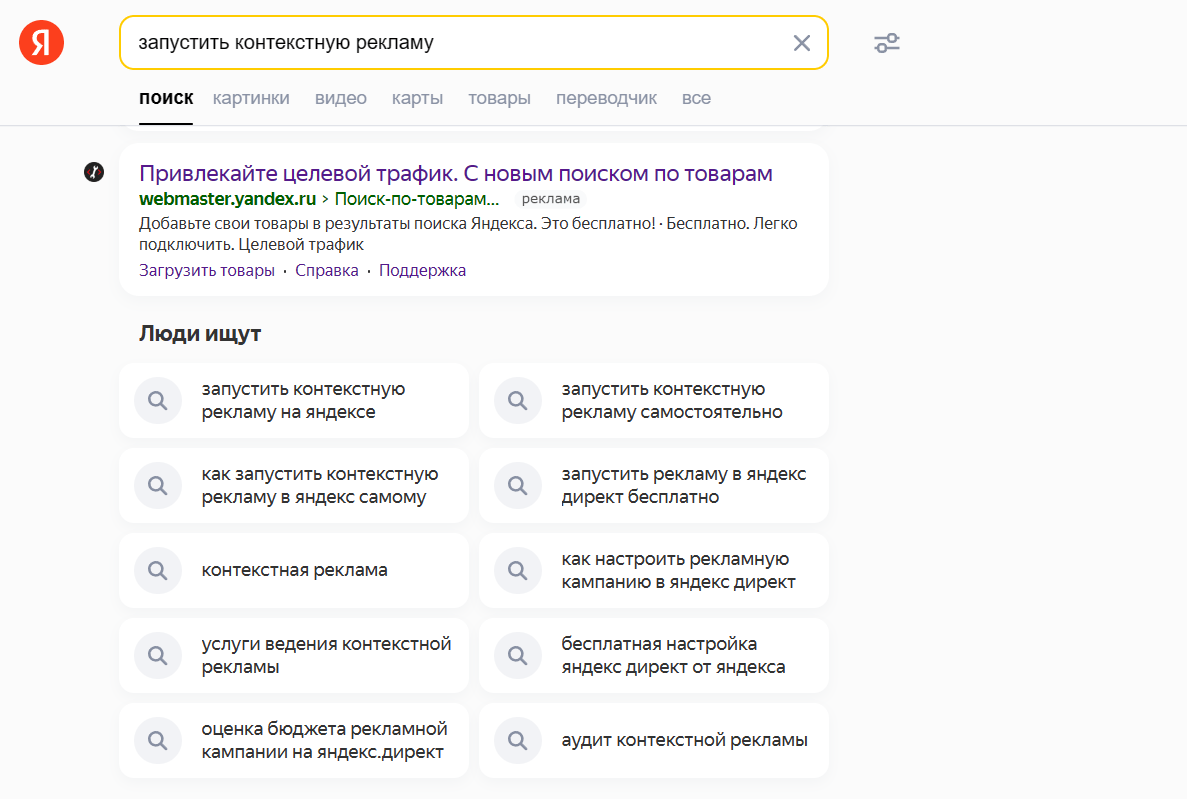
Task: Open the 'товары' tab
Action: [x=500, y=98]
